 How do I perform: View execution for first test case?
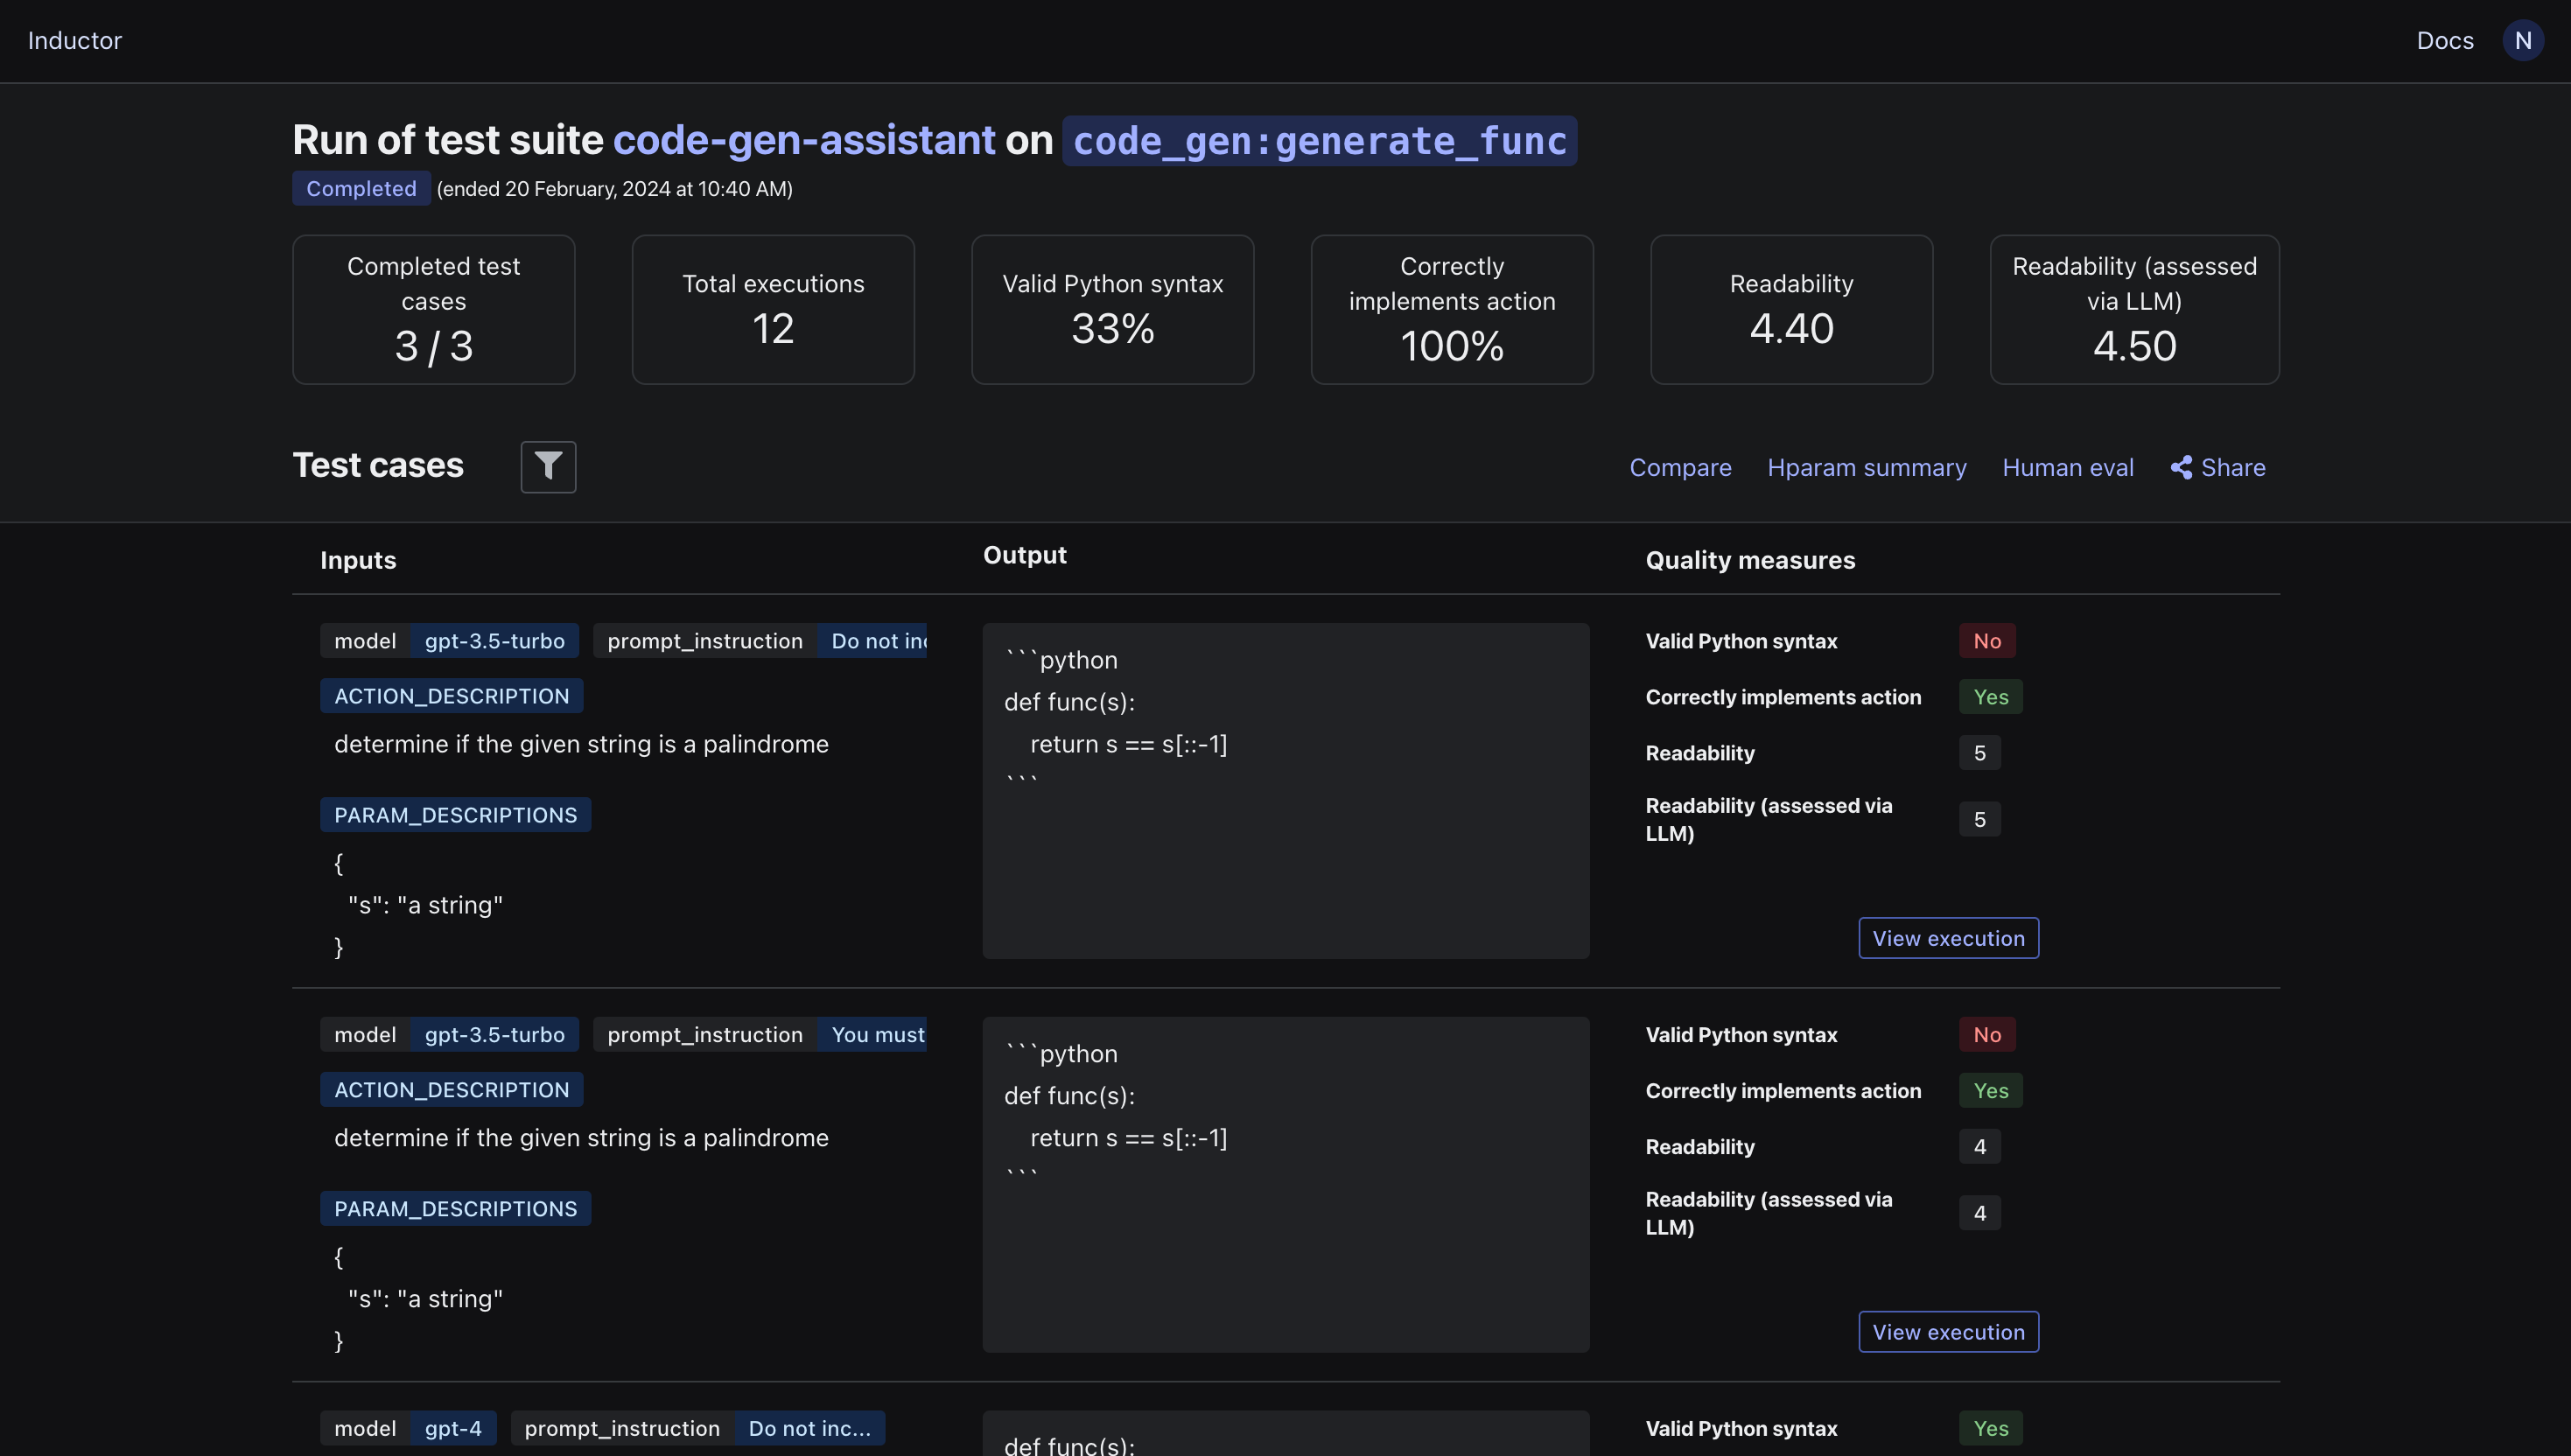coord(1947,938)
